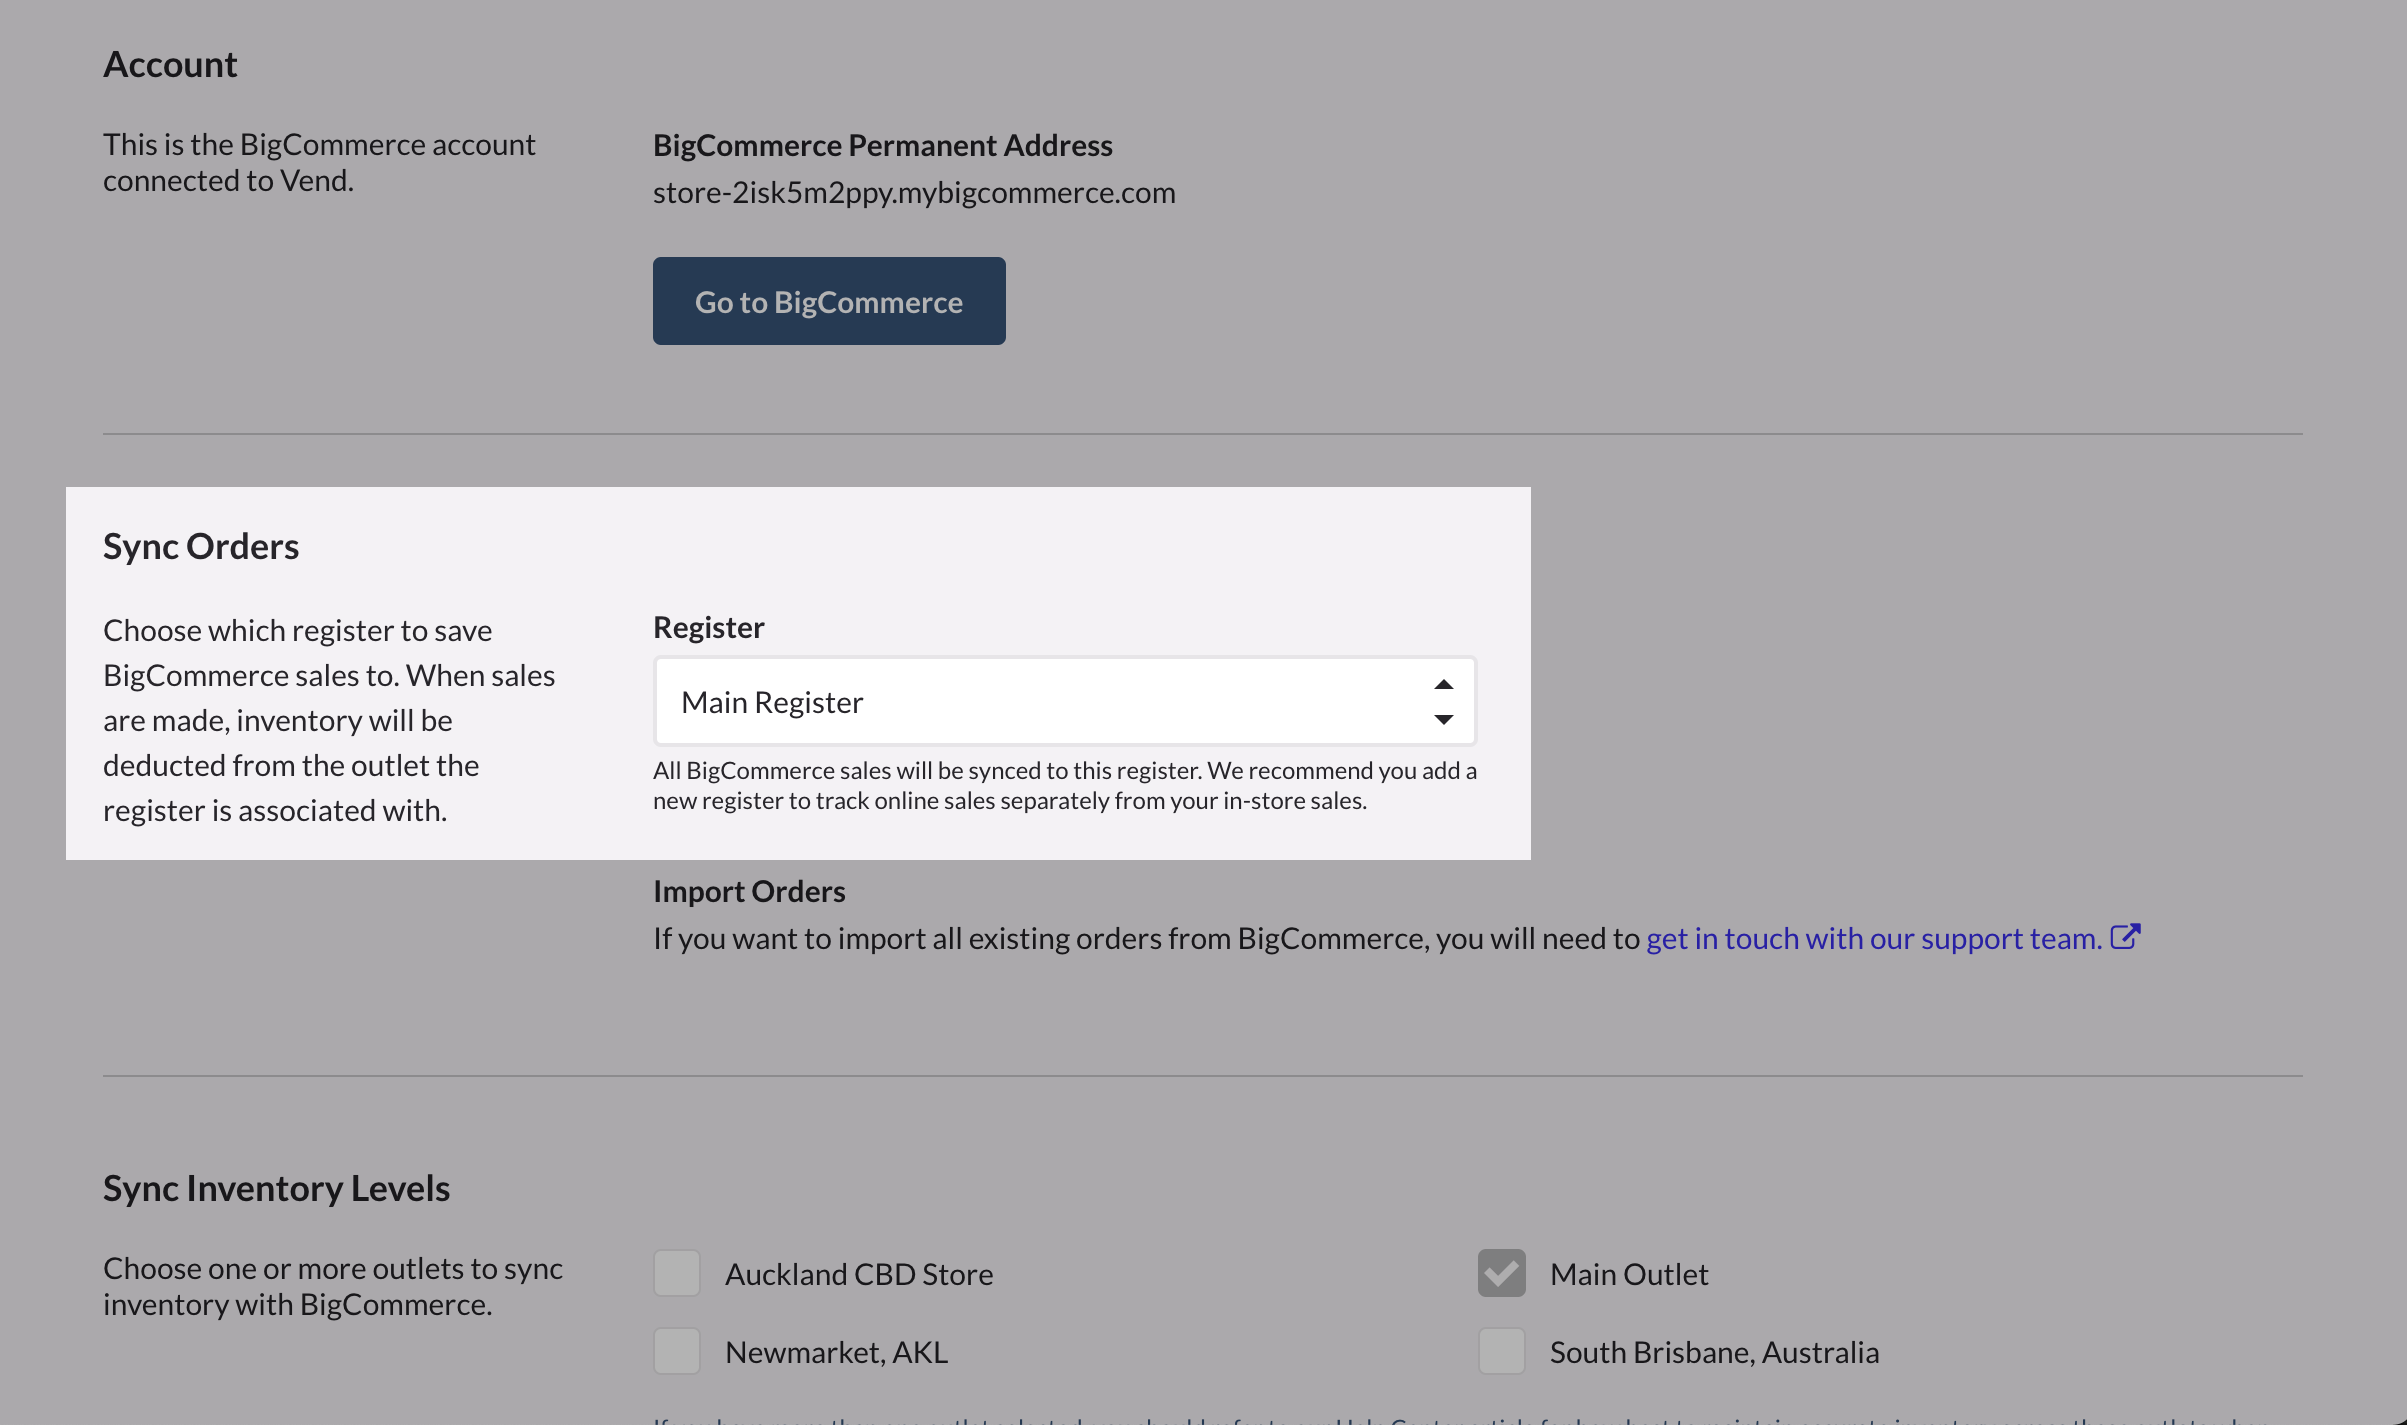Click the Main Outlet label text
This screenshot has width=2407, height=1425.
click(1628, 1274)
